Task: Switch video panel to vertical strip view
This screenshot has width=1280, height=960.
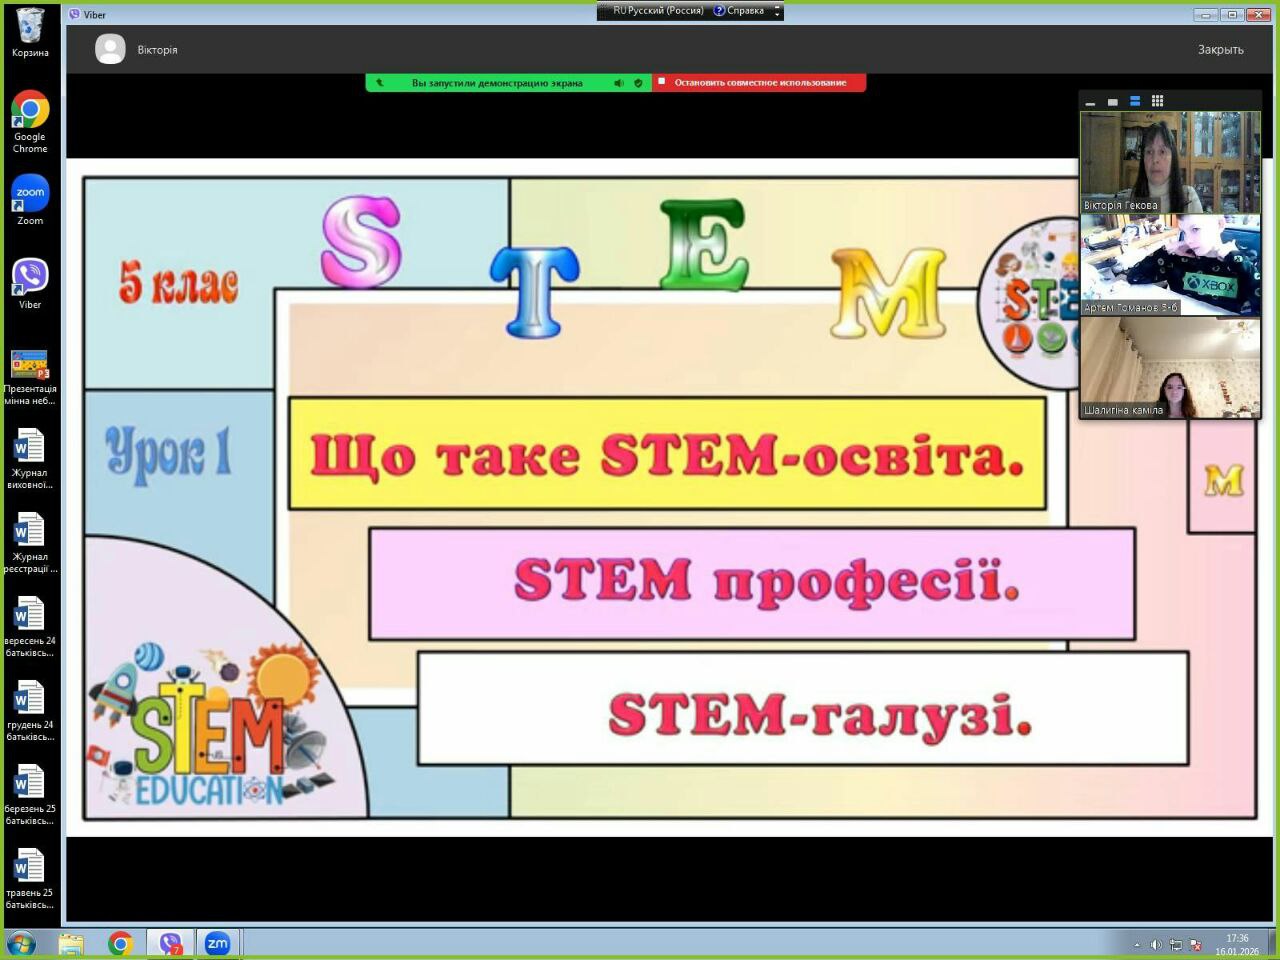Action: [1135, 101]
